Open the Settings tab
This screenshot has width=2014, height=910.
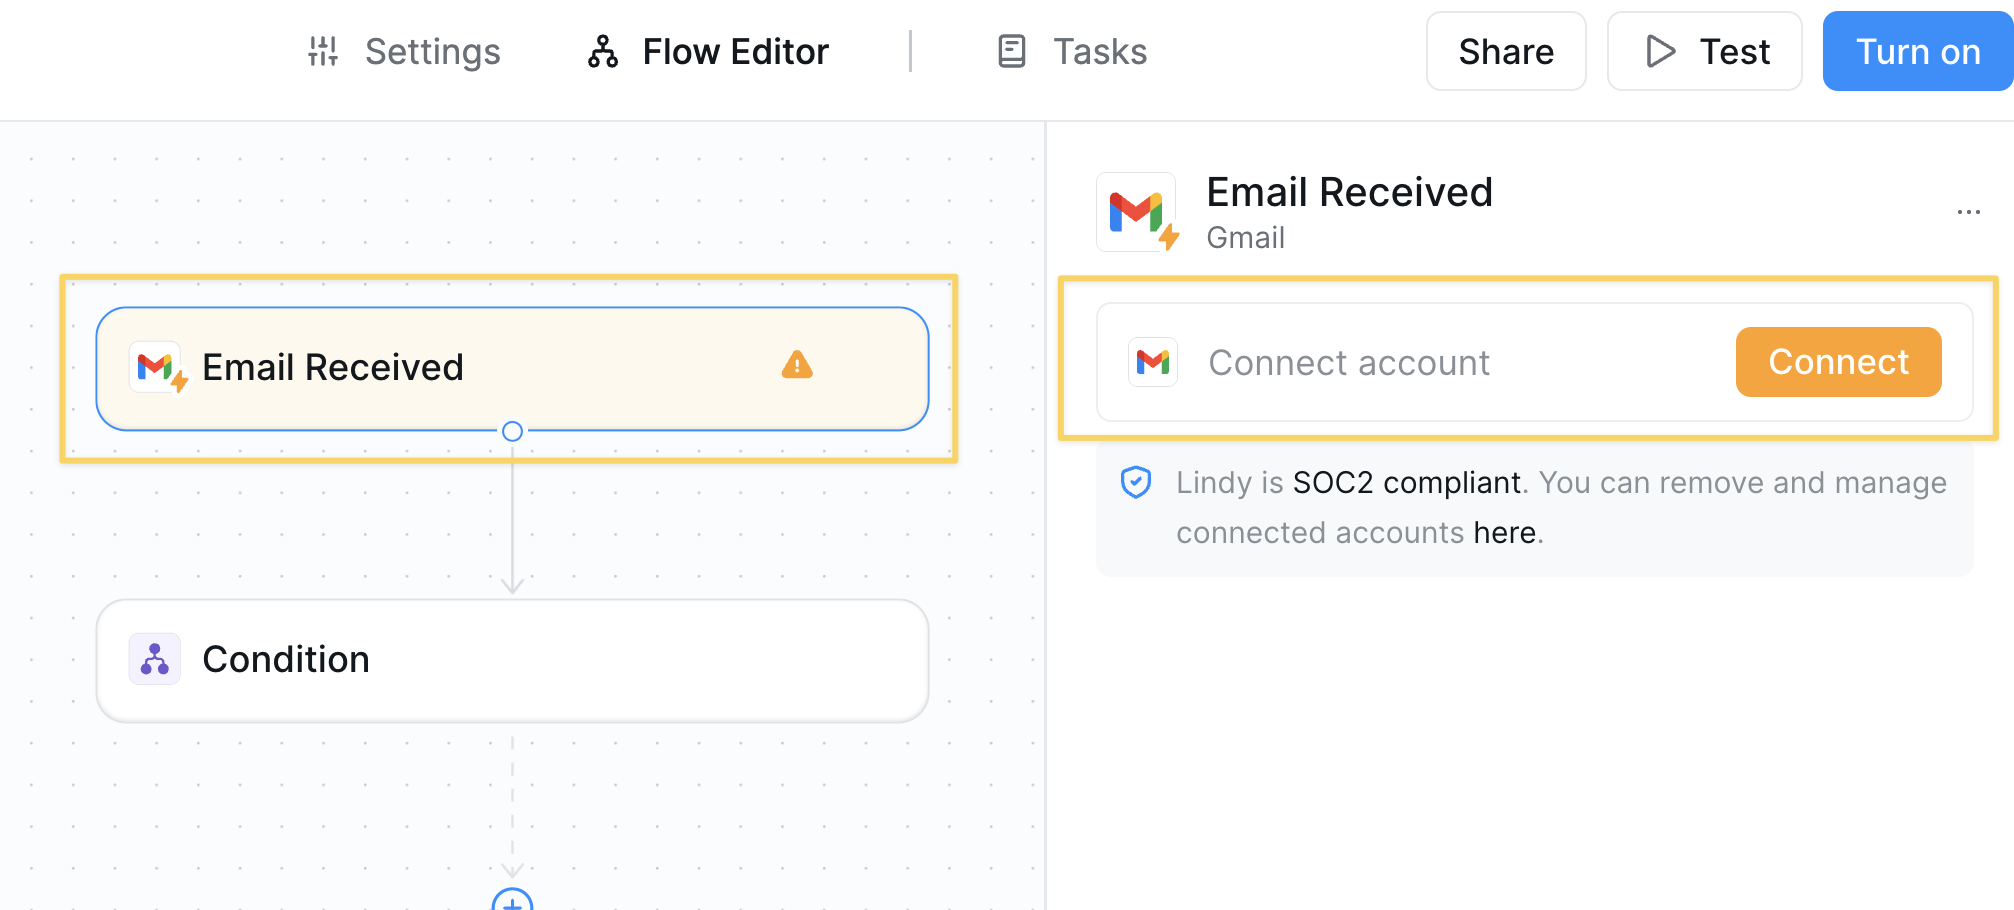432,51
